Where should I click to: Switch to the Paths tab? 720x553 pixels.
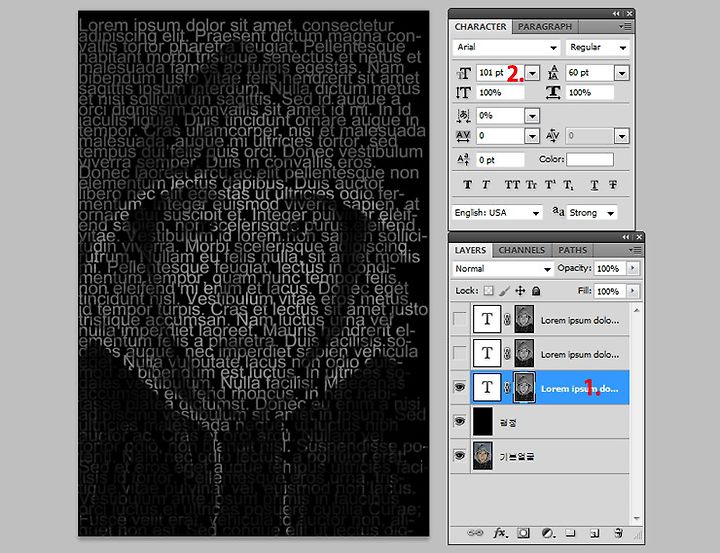pyautogui.click(x=573, y=250)
